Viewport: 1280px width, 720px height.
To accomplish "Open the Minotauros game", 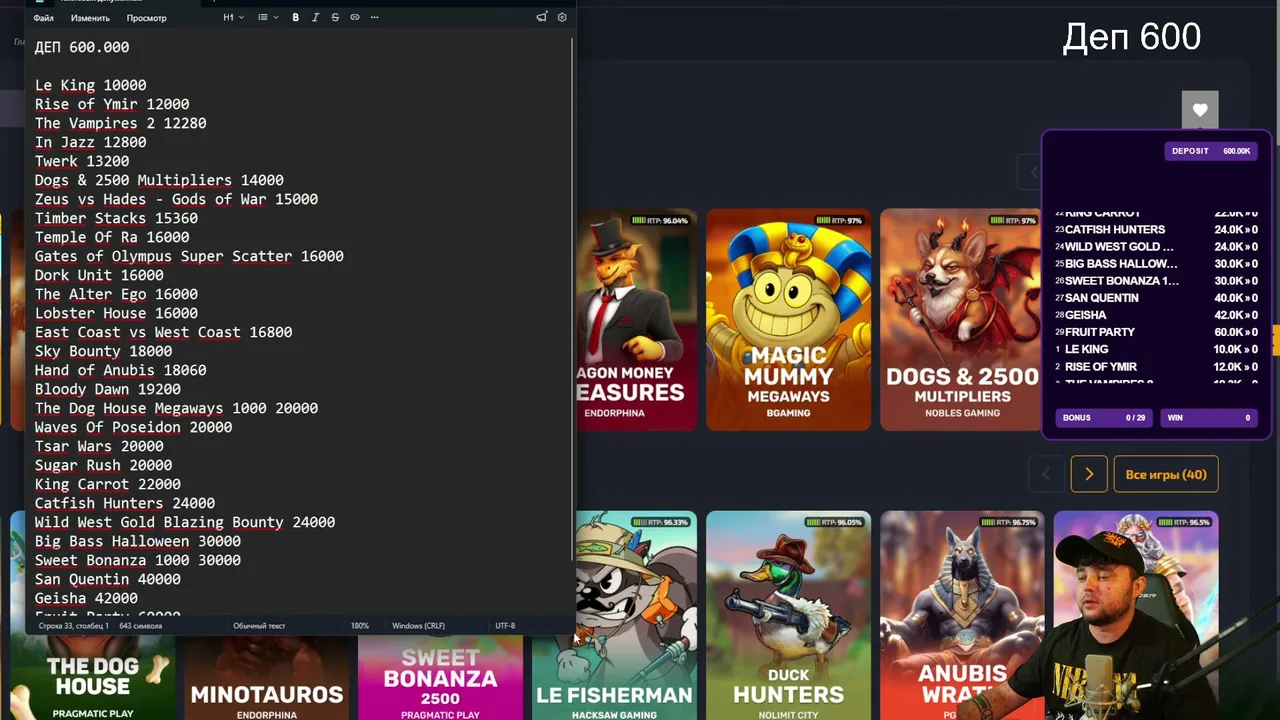I will [267, 678].
